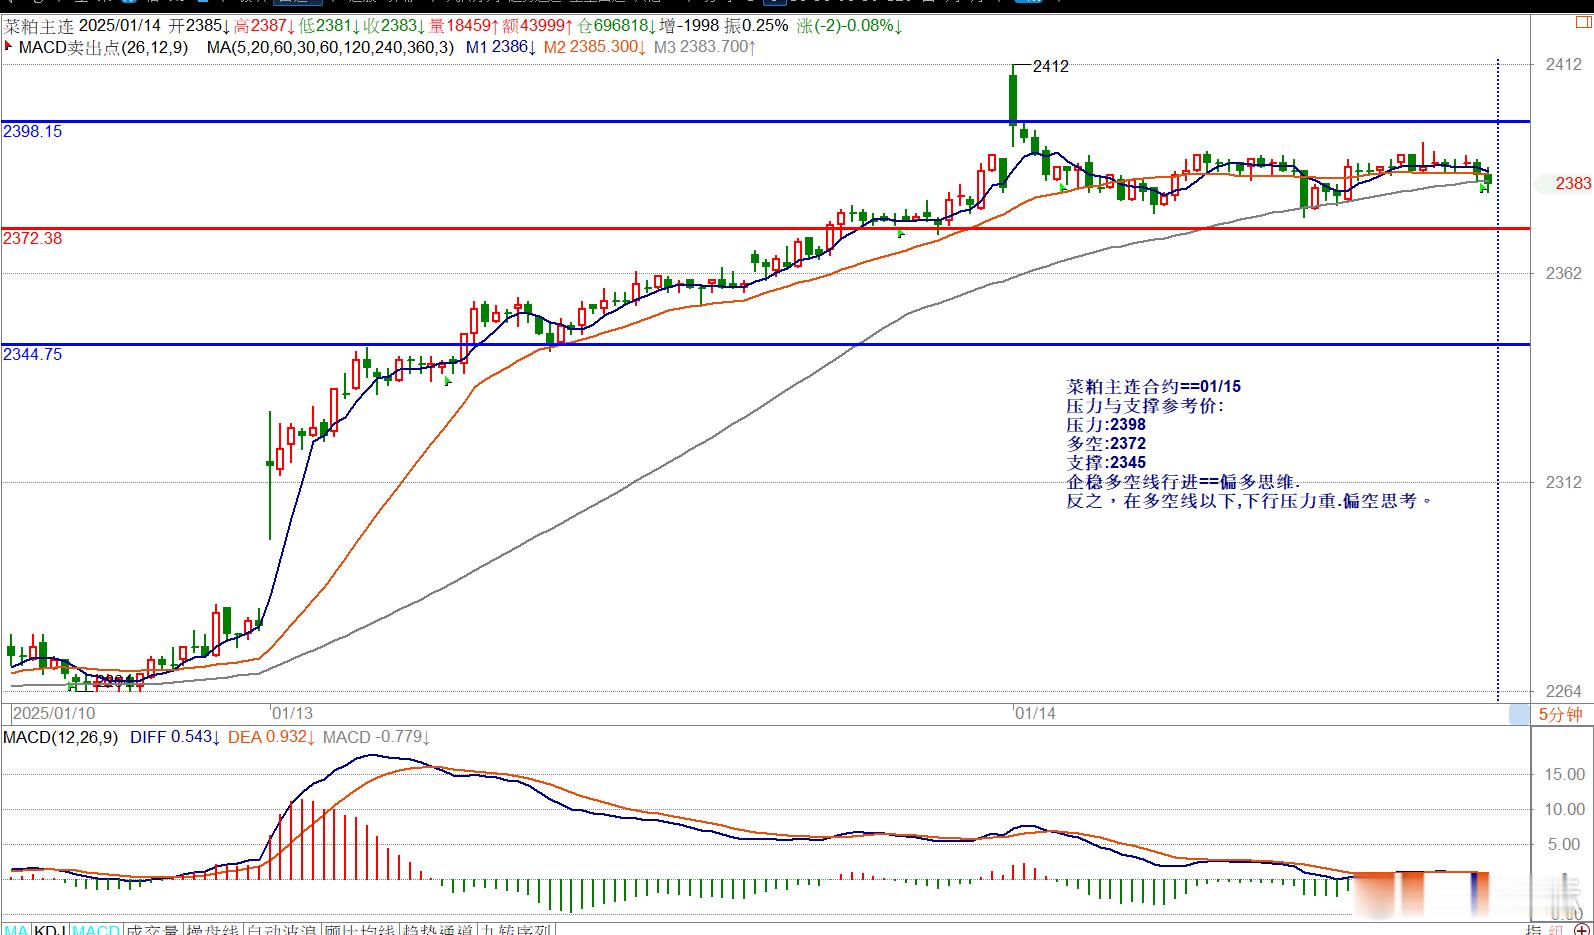Click the current price tag 2383

pos(1573,183)
